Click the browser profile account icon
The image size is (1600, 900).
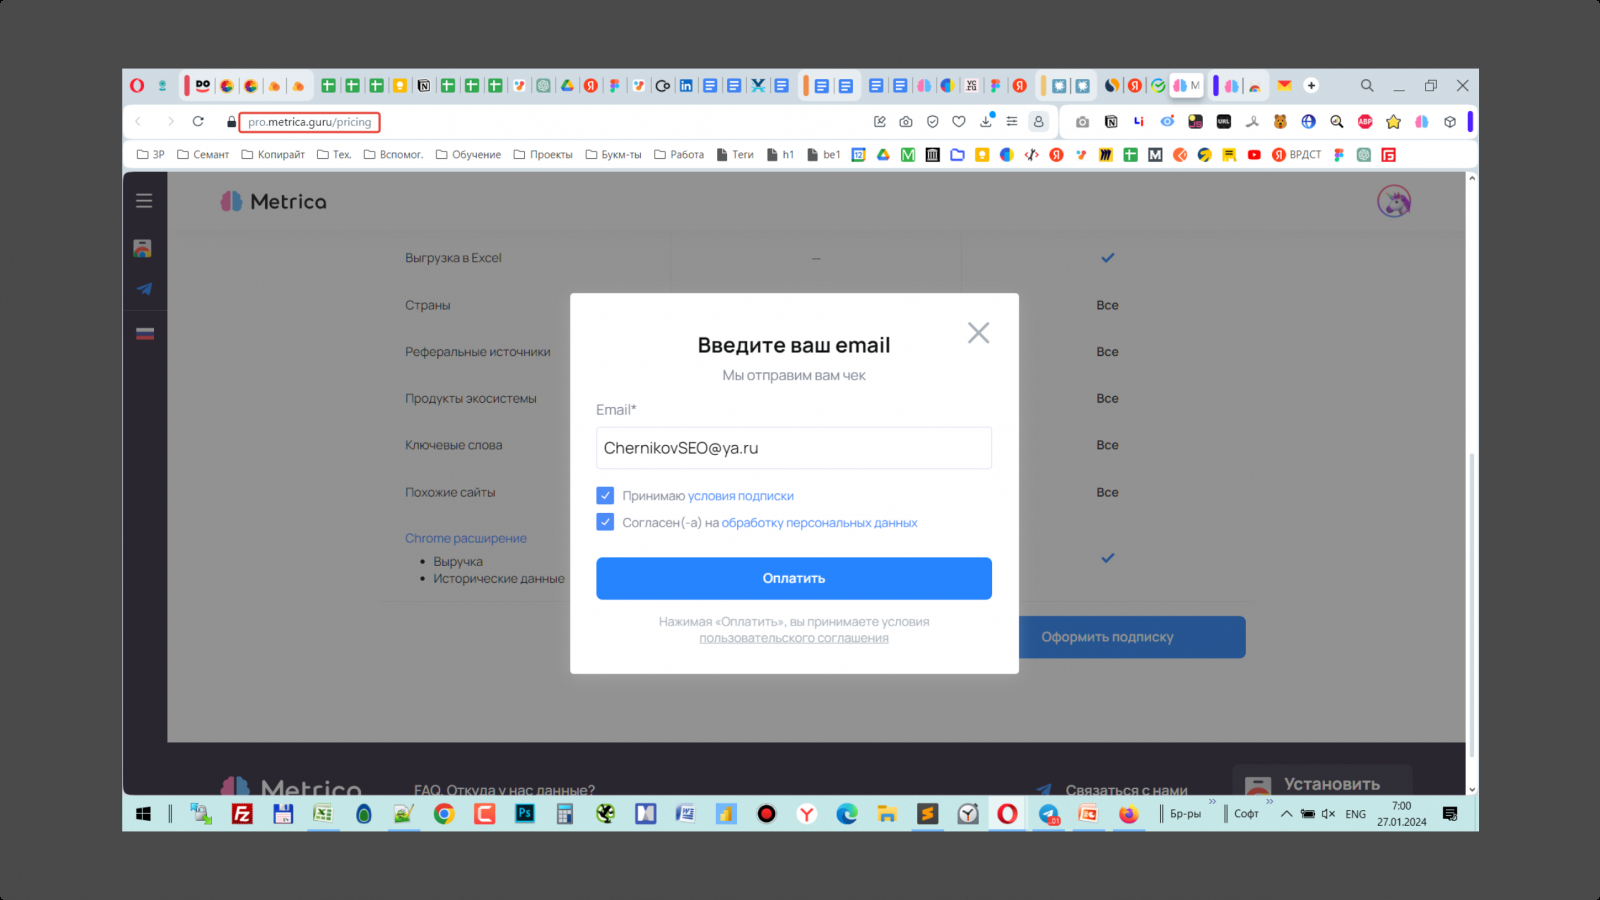pyautogui.click(x=1039, y=122)
